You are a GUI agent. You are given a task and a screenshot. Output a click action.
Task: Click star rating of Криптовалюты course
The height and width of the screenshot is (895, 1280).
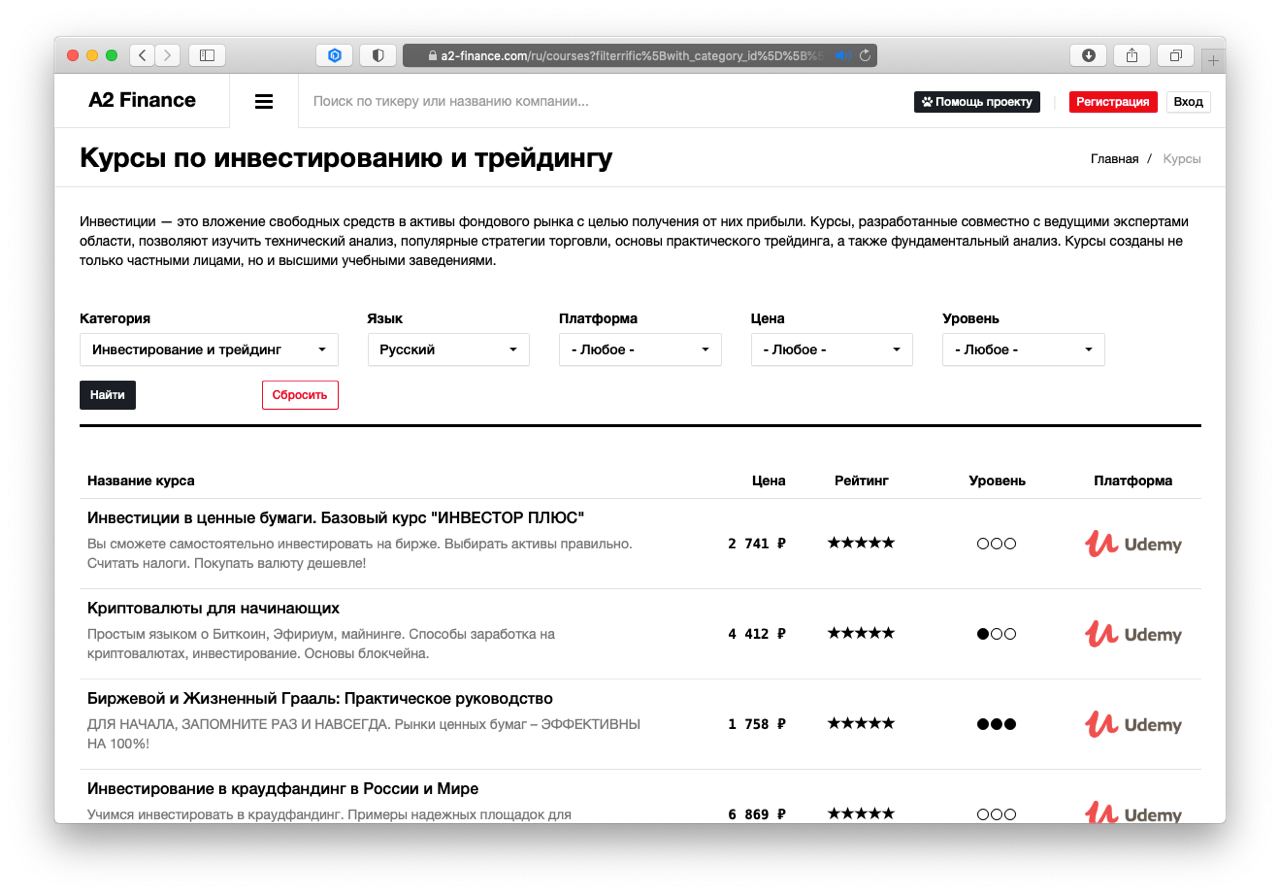(x=861, y=633)
